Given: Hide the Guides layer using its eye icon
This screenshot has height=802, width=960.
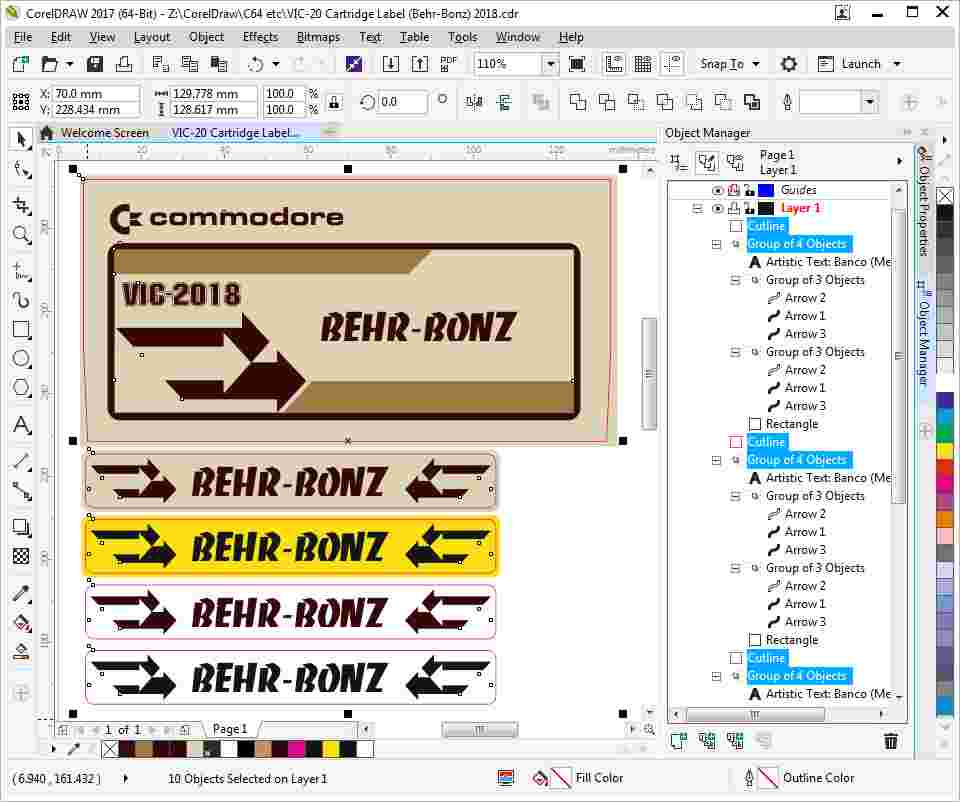Looking at the screenshot, I should point(718,190).
